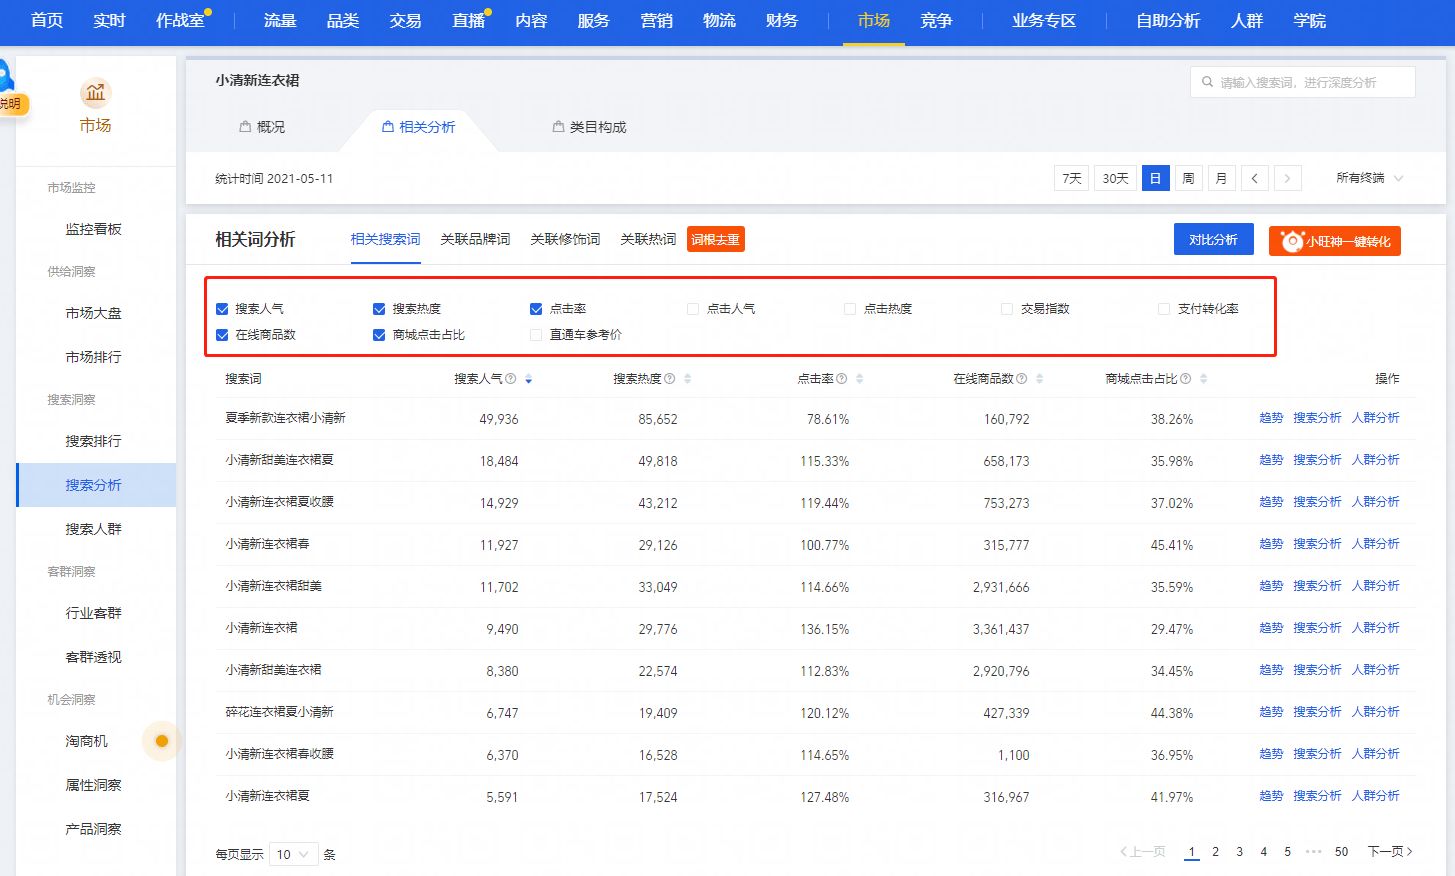Uncheck 在线商品数 indicator checkbox
The width and height of the screenshot is (1455, 876).
tap(222, 335)
